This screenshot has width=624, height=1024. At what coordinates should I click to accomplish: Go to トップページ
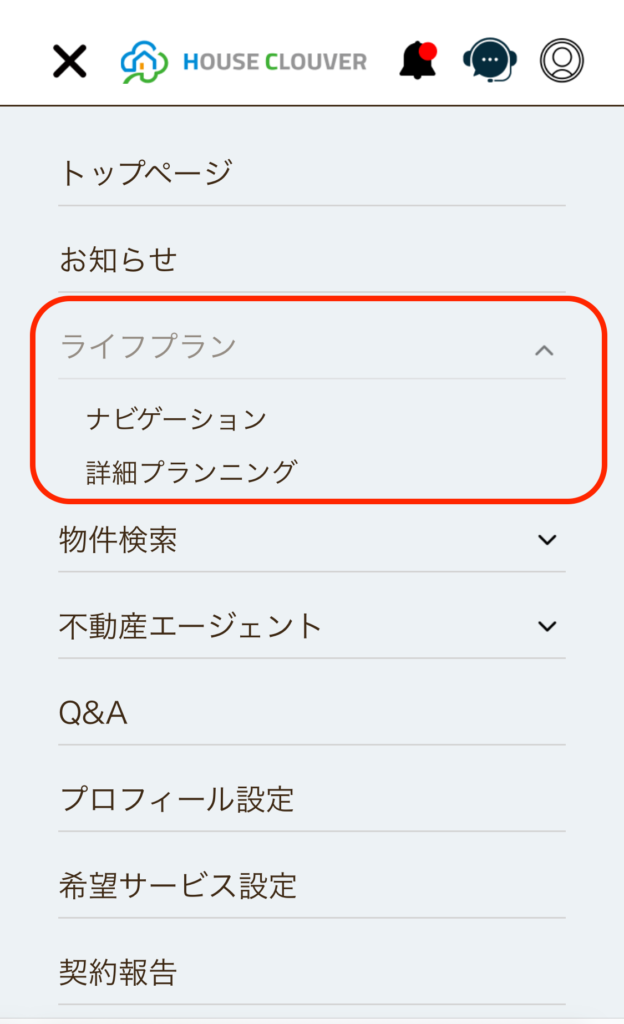click(x=146, y=173)
